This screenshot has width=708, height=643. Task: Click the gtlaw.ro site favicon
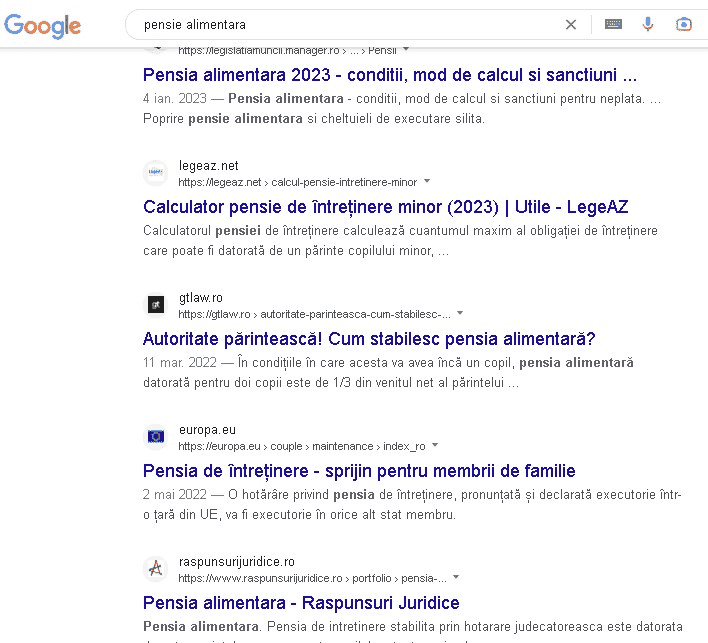coord(155,305)
